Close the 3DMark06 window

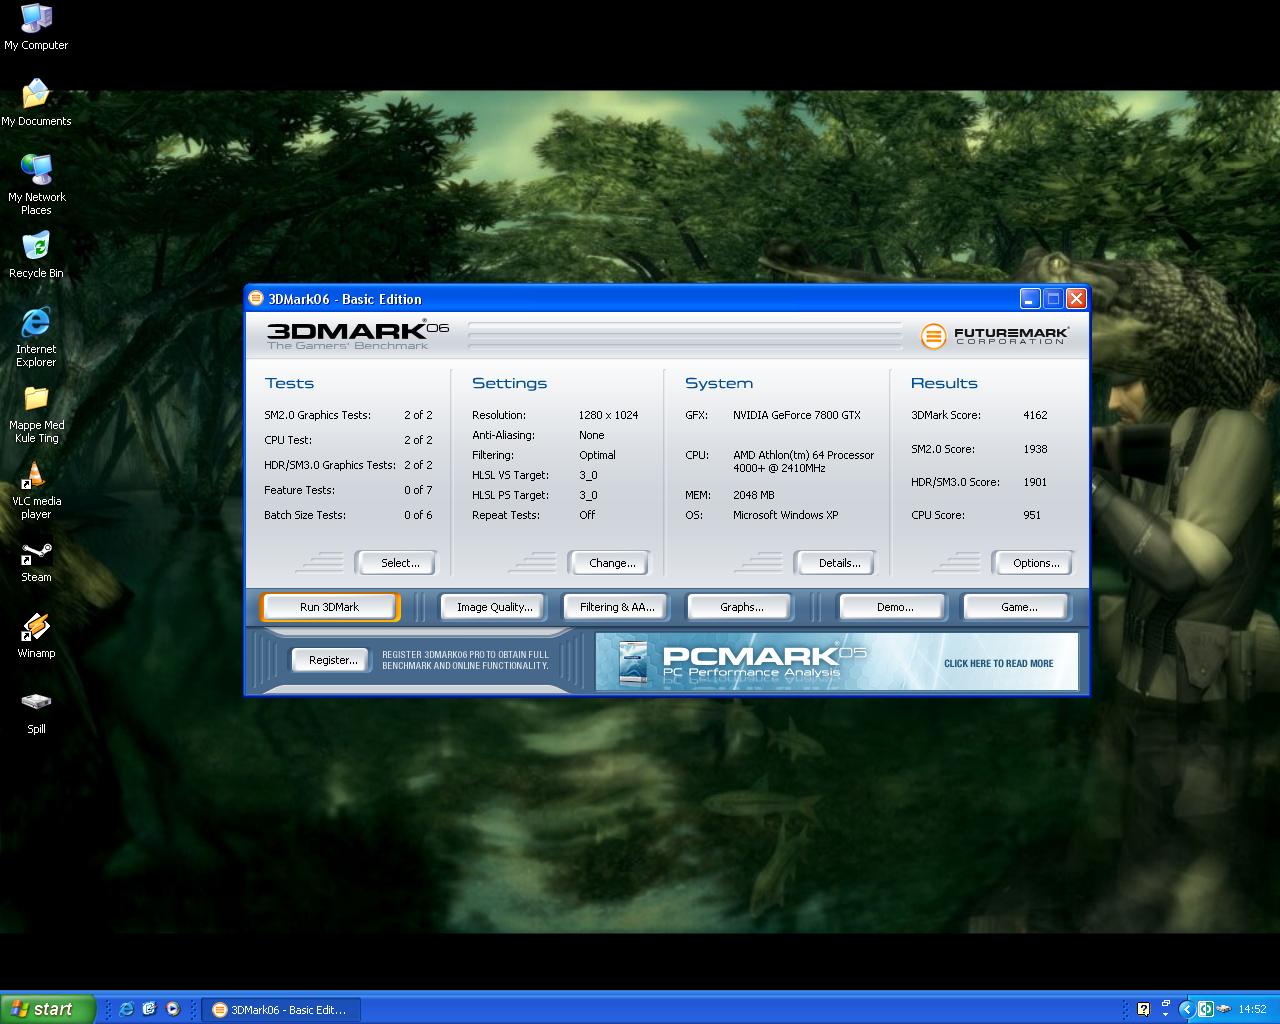(x=1076, y=298)
